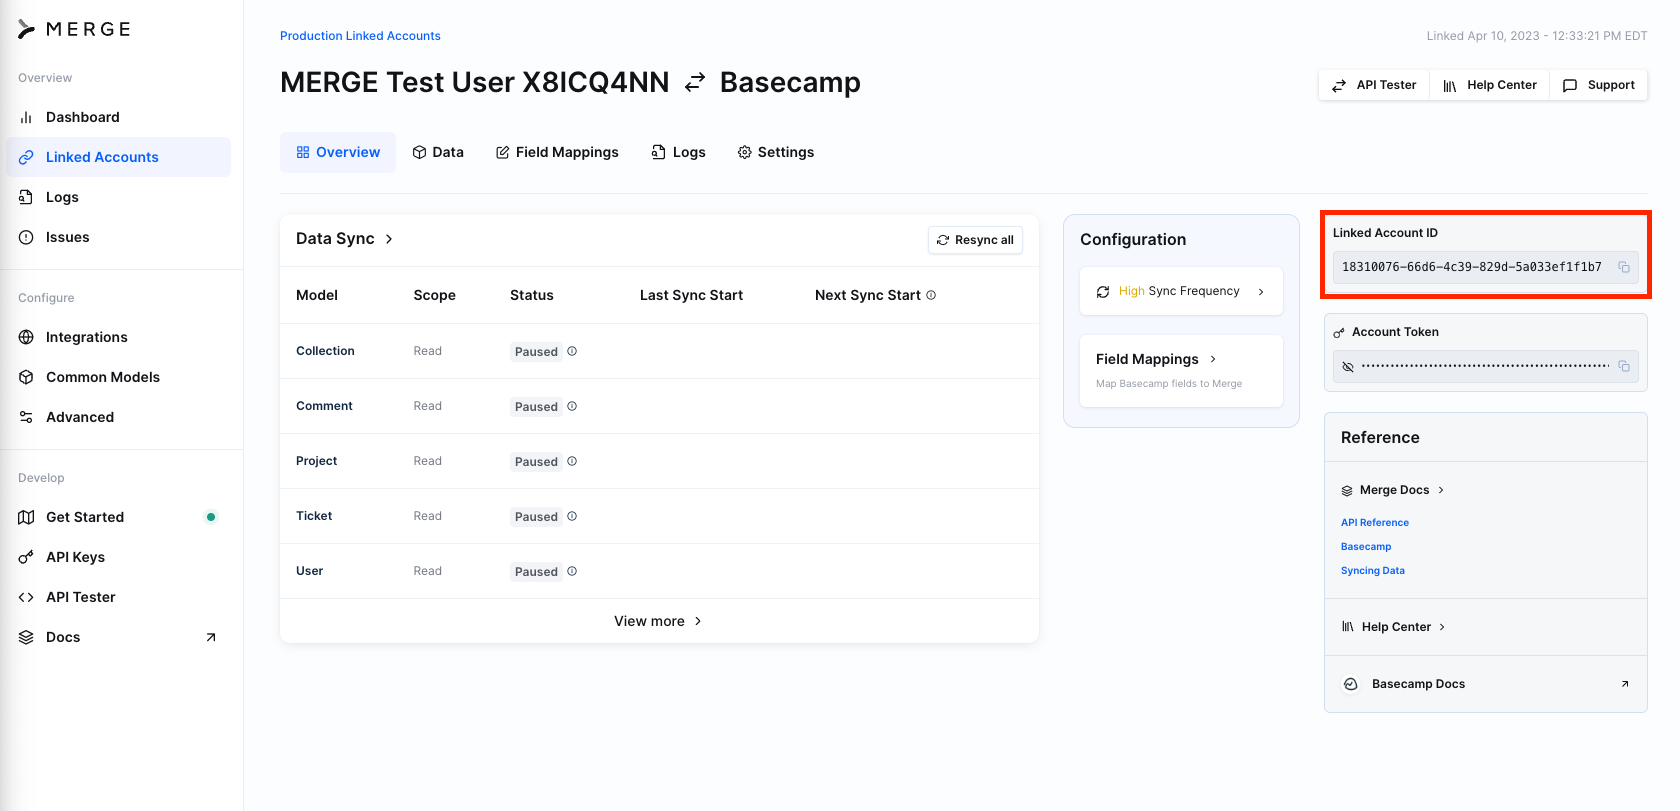Click the MERGE logo
Image resolution: width=1680 pixels, height=811 pixels.
(x=75, y=29)
